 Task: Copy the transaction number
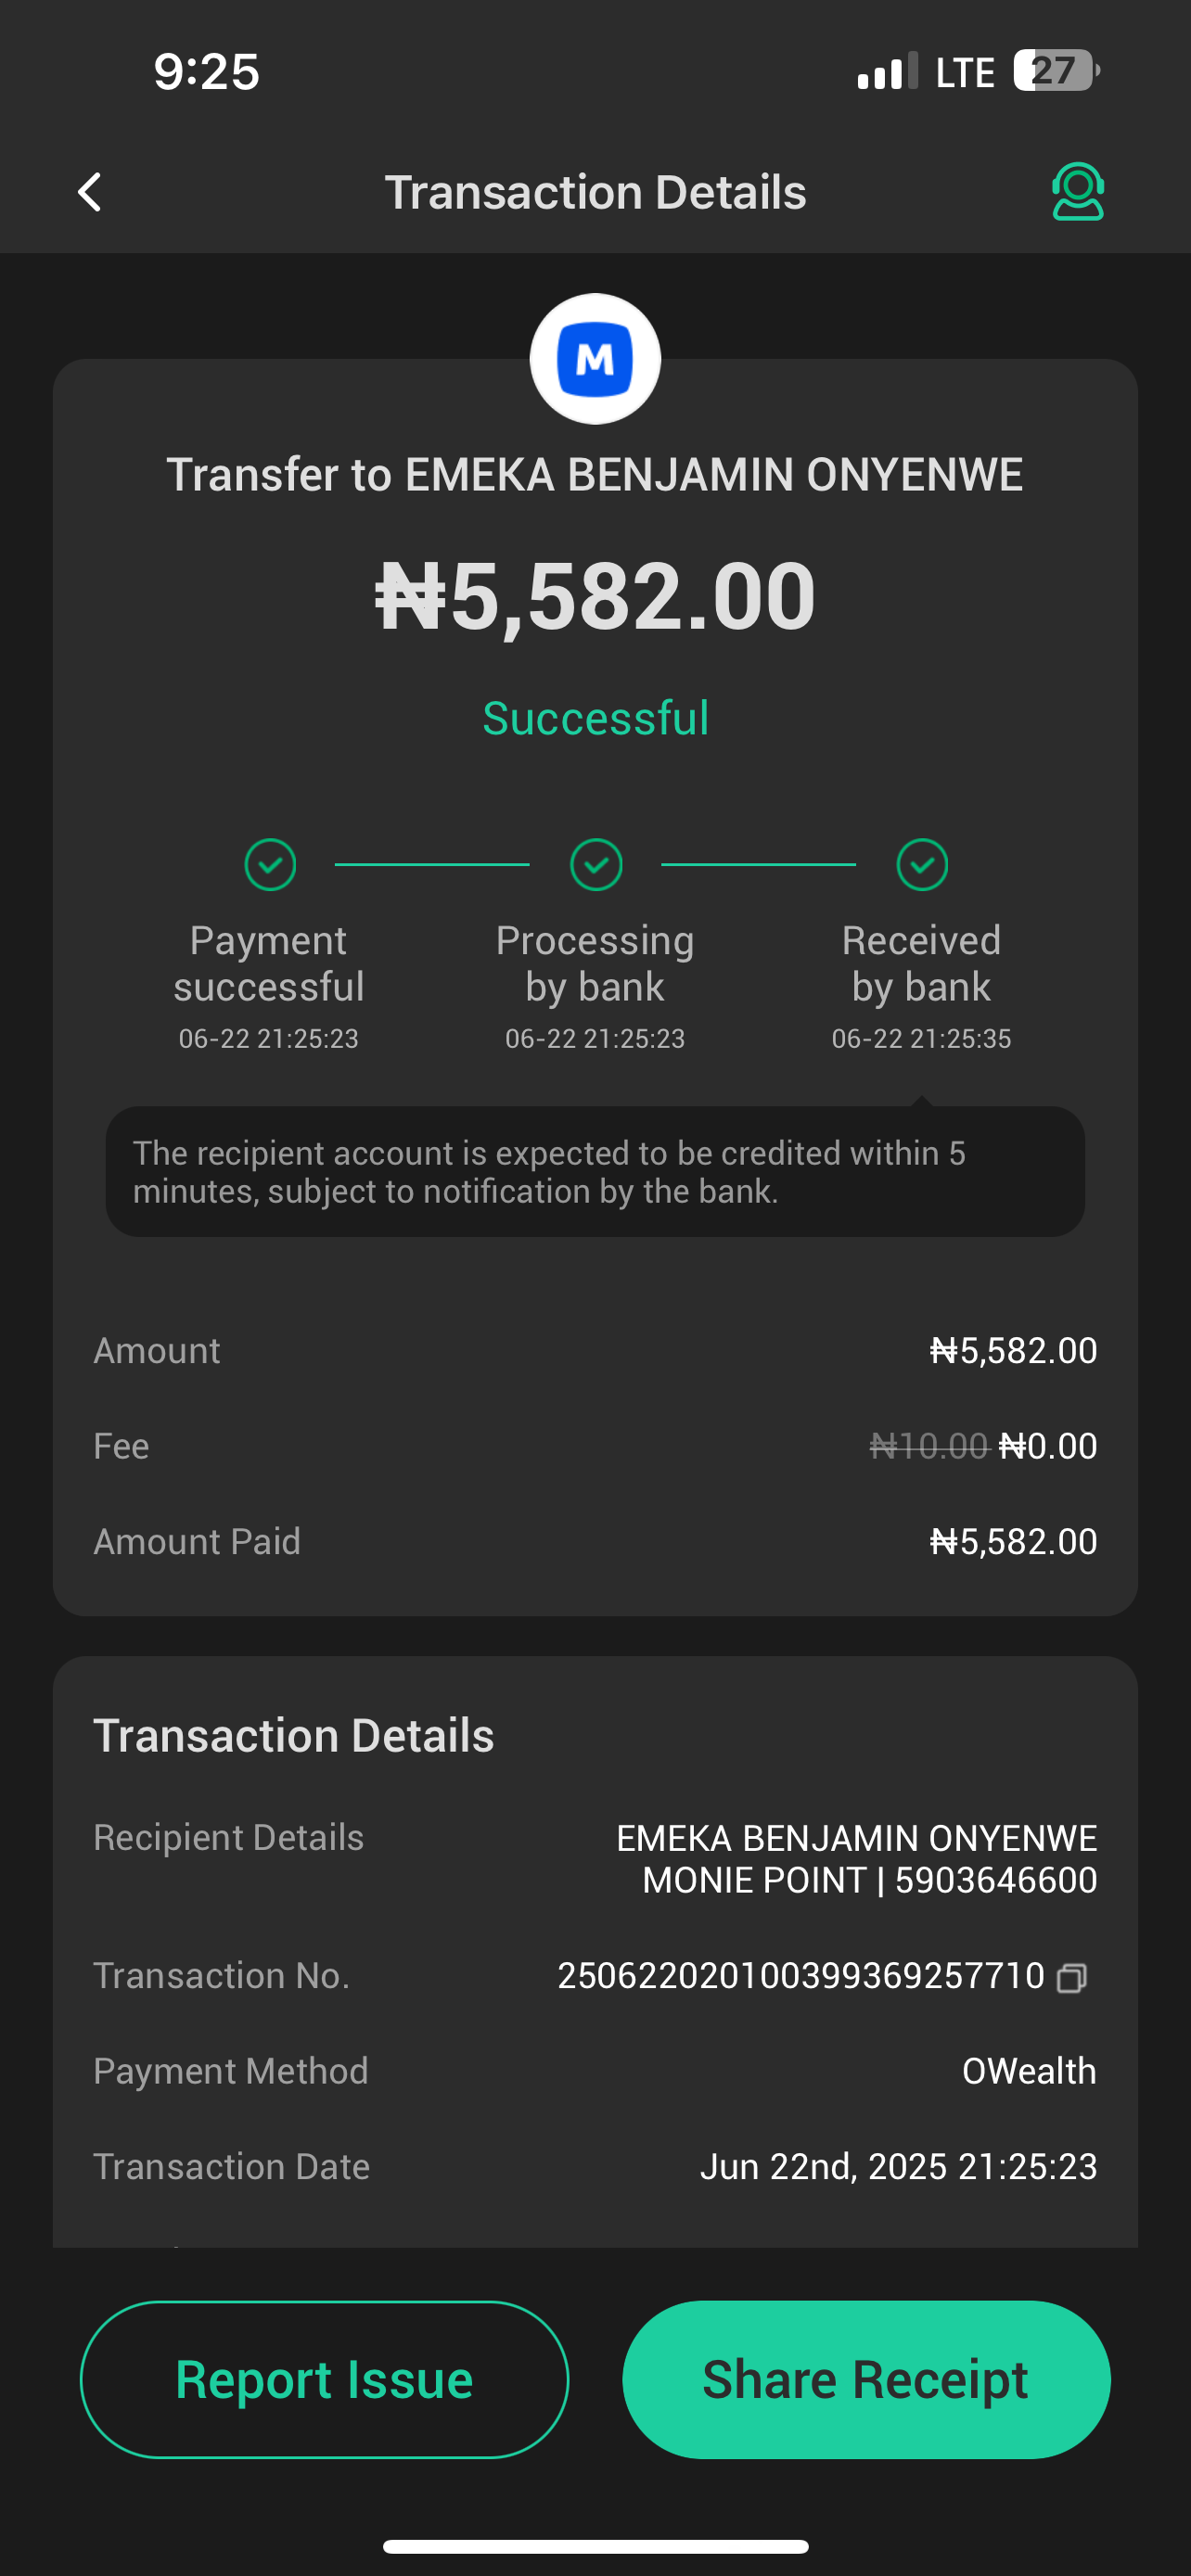(1072, 1978)
